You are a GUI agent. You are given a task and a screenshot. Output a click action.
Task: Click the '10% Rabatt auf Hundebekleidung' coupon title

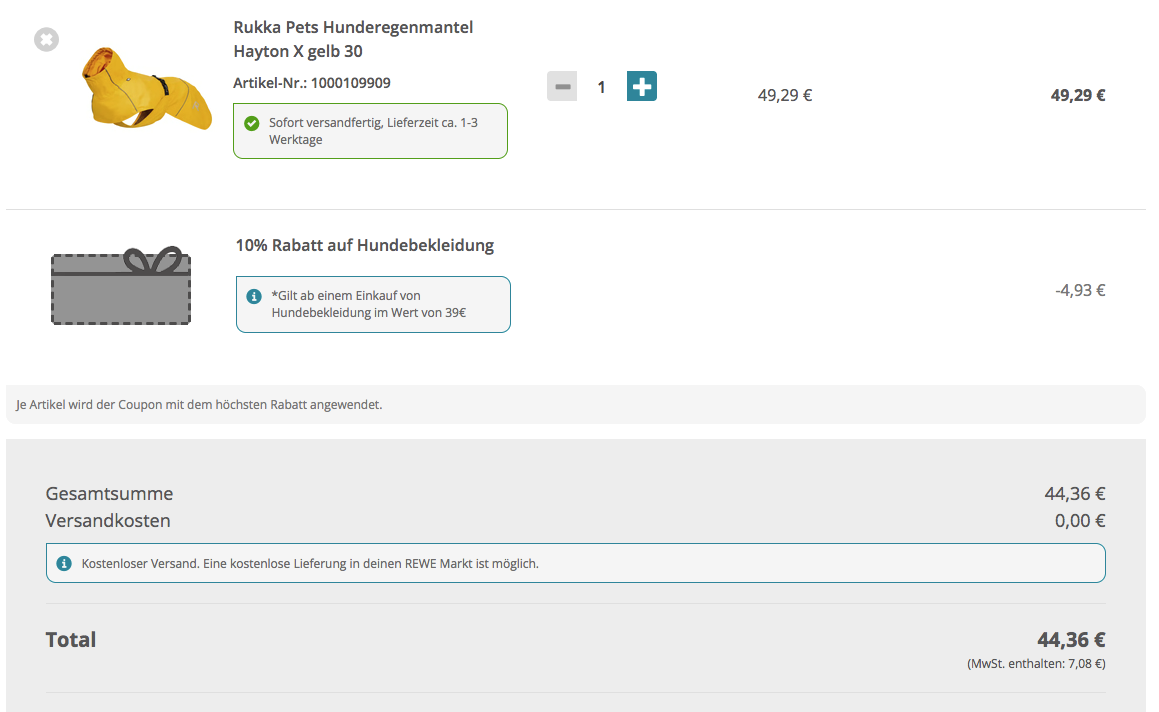(365, 245)
